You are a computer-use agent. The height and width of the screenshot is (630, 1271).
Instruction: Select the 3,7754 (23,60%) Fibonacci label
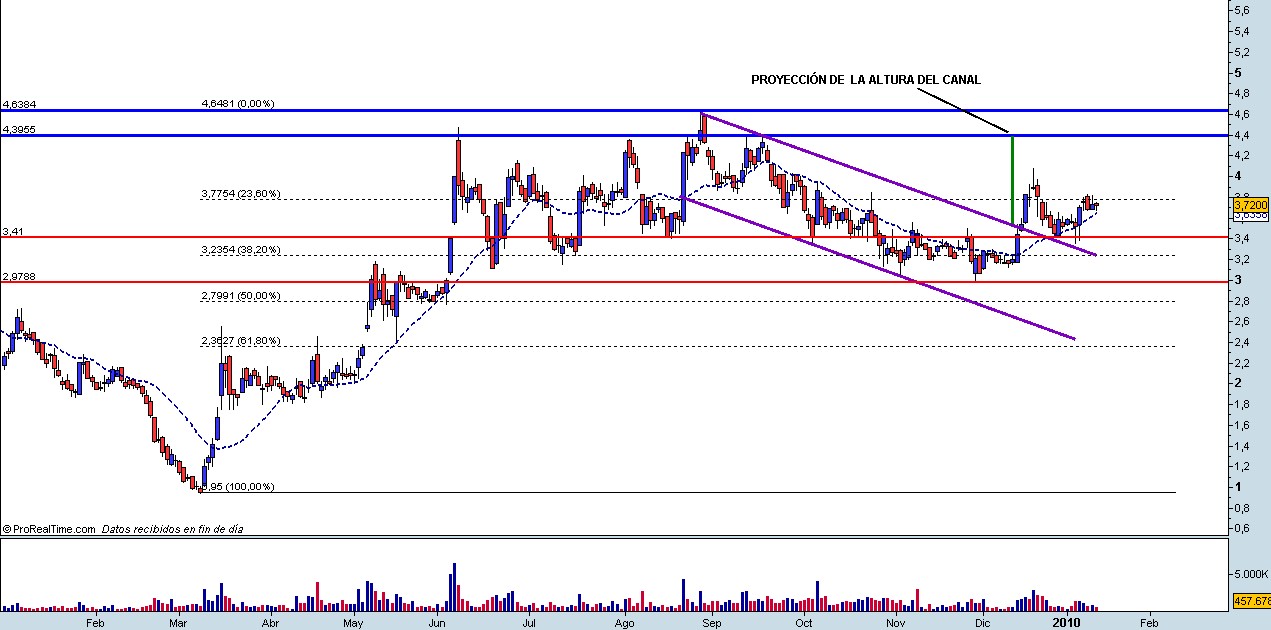click(x=241, y=194)
